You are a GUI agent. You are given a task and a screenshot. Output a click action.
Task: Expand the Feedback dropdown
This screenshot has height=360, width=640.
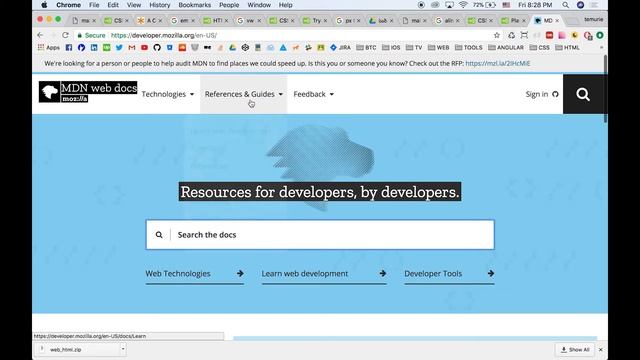pyautogui.click(x=313, y=94)
